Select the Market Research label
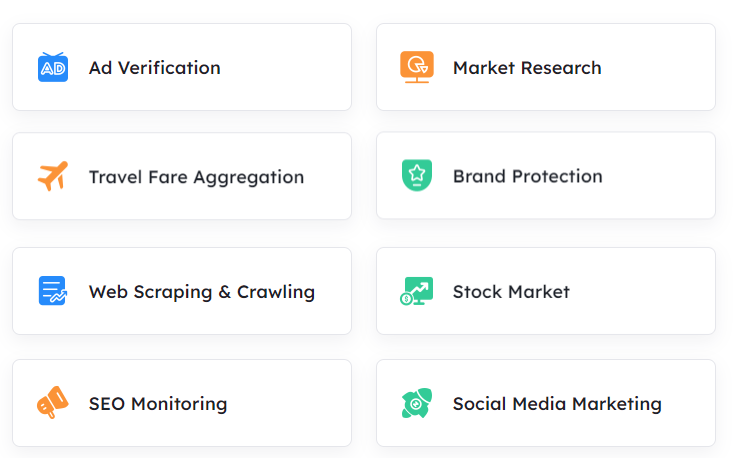 [x=527, y=68]
